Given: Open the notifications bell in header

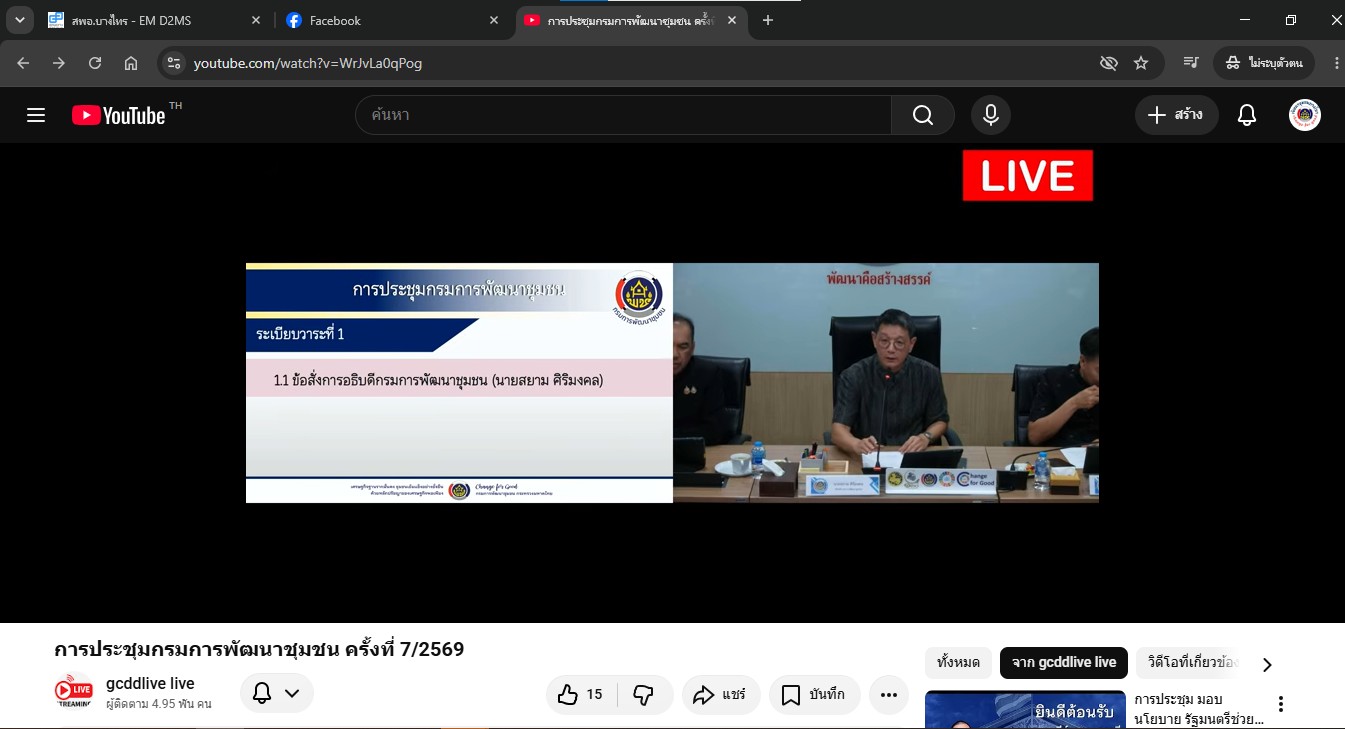Looking at the screenshot, I should pos(1247,115).
